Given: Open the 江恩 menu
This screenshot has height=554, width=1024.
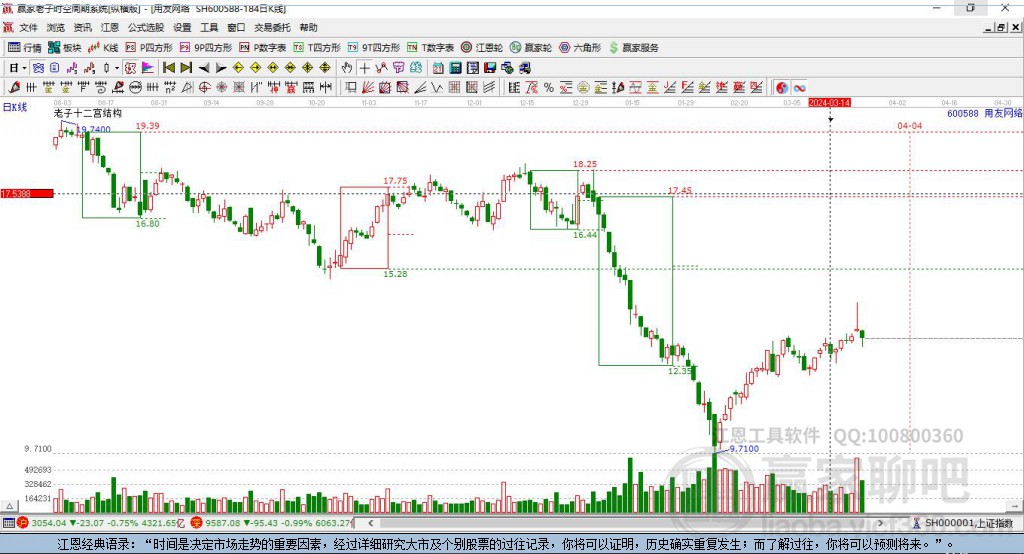Looking at the screenshot, I should (110, 27).
